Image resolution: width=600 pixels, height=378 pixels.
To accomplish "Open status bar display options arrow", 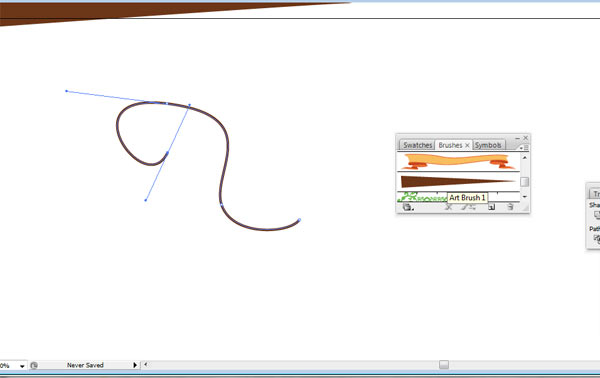I will [x=135, y=365].
